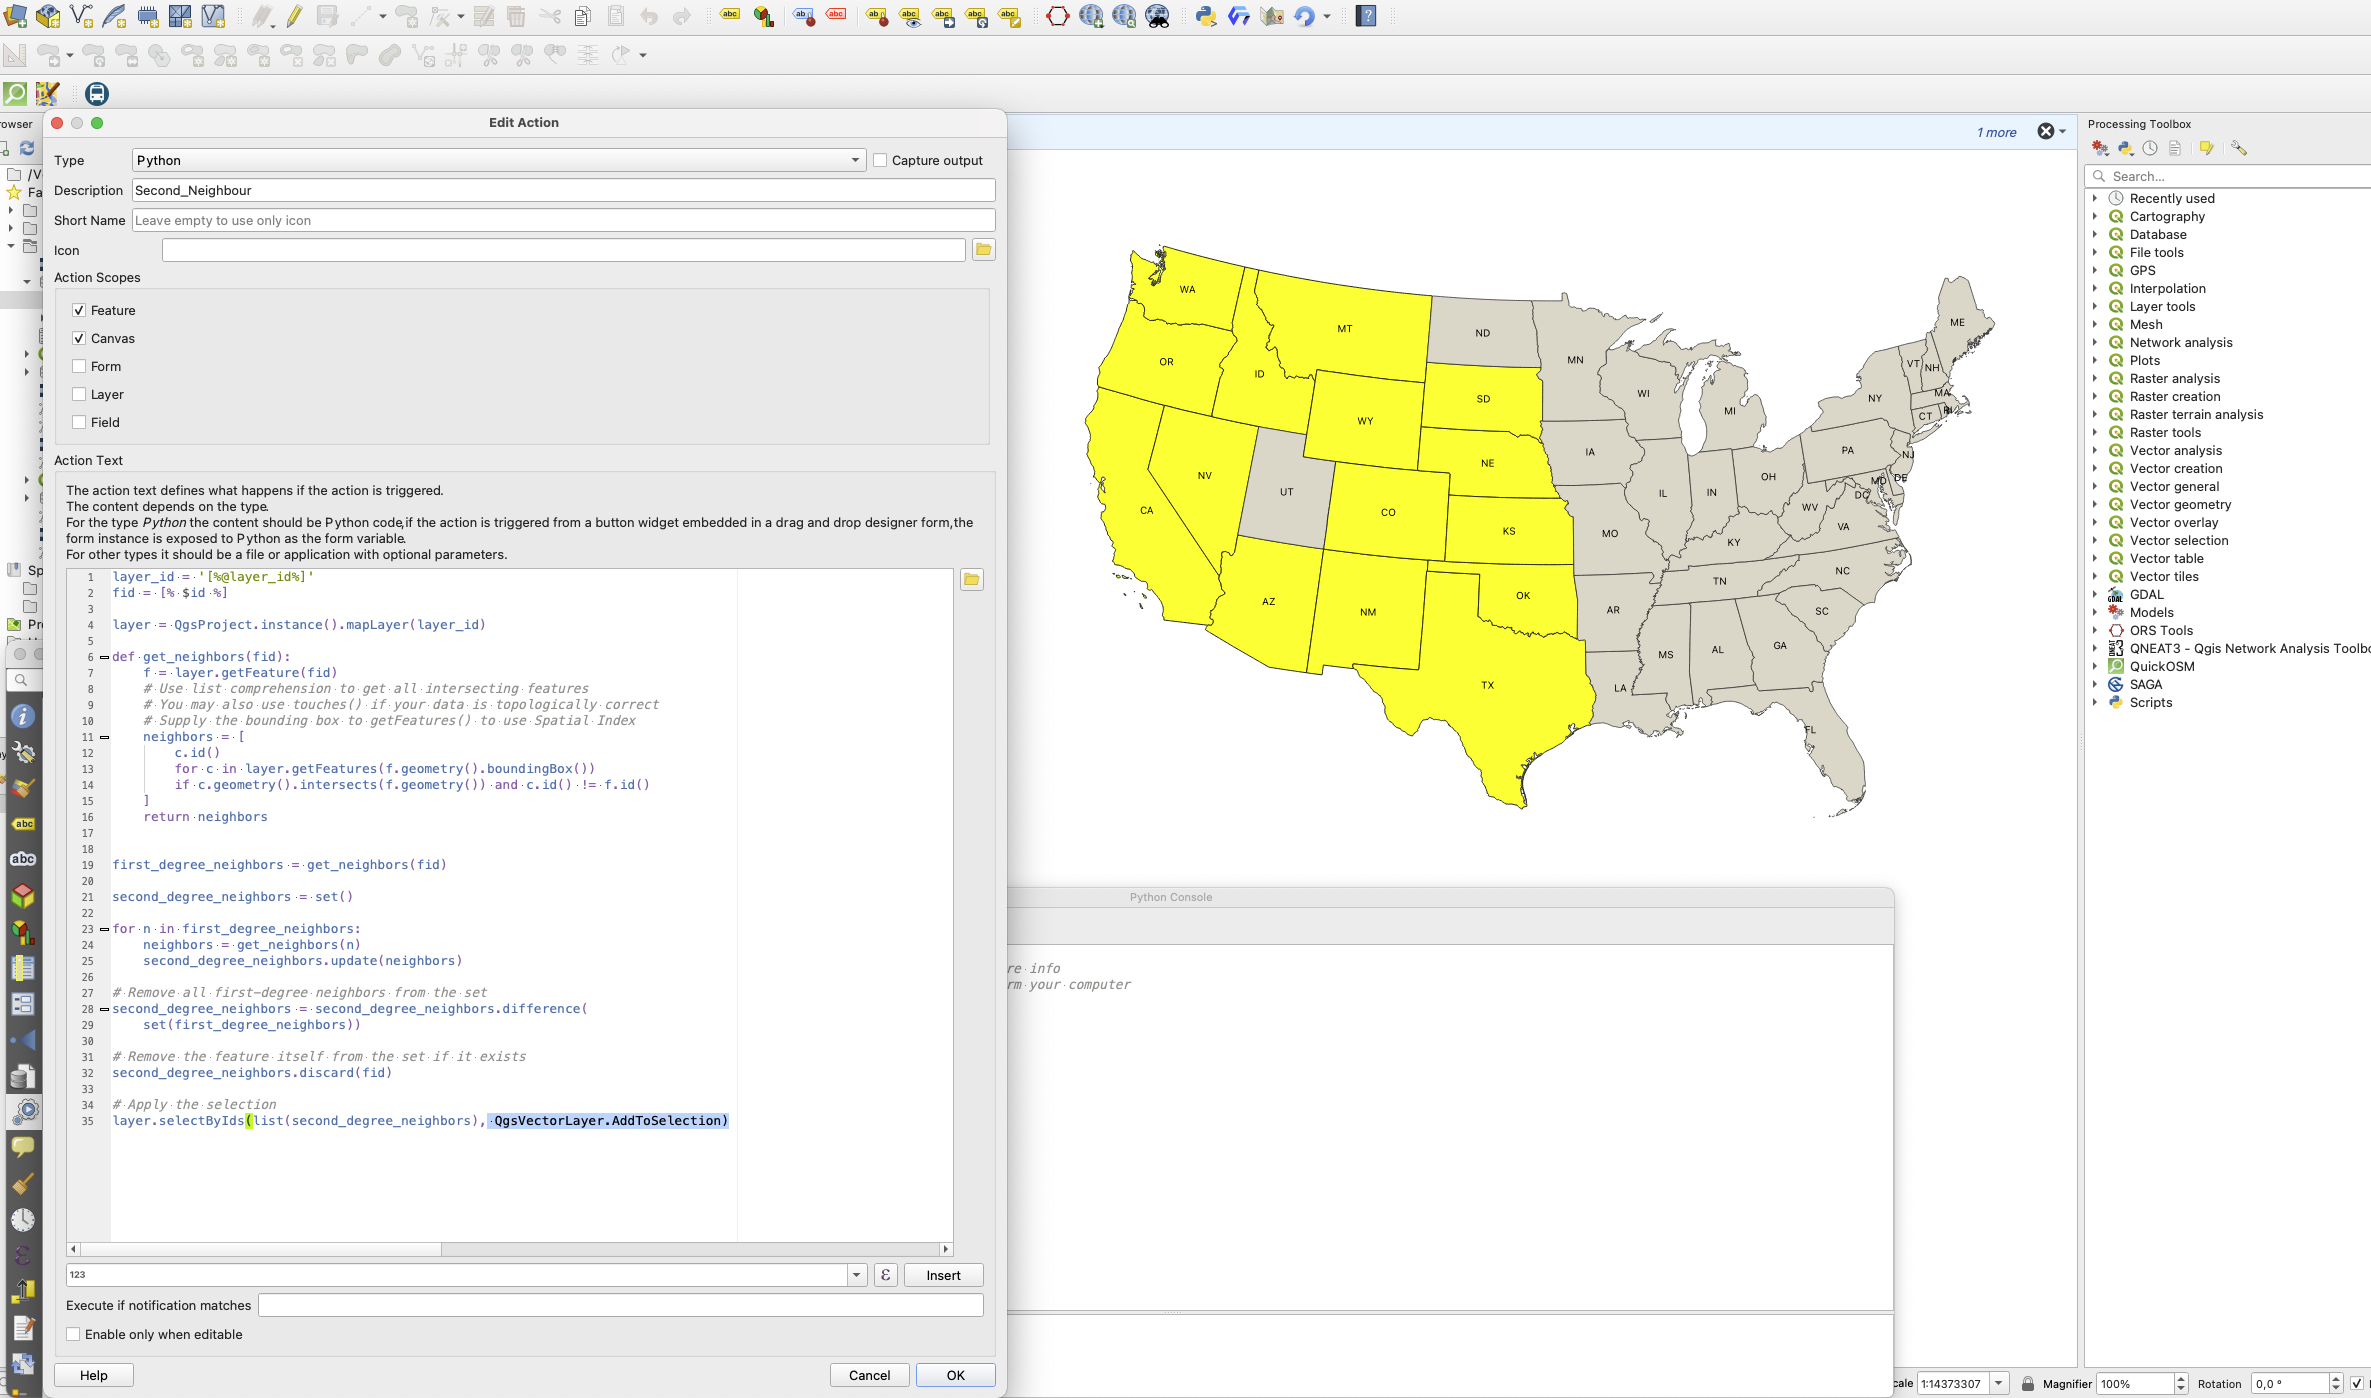The width and height of the screenshot is (2371, 1398).
Task: Click Processing Toolbox history clock icon
Action: [x=2150, y=148]
